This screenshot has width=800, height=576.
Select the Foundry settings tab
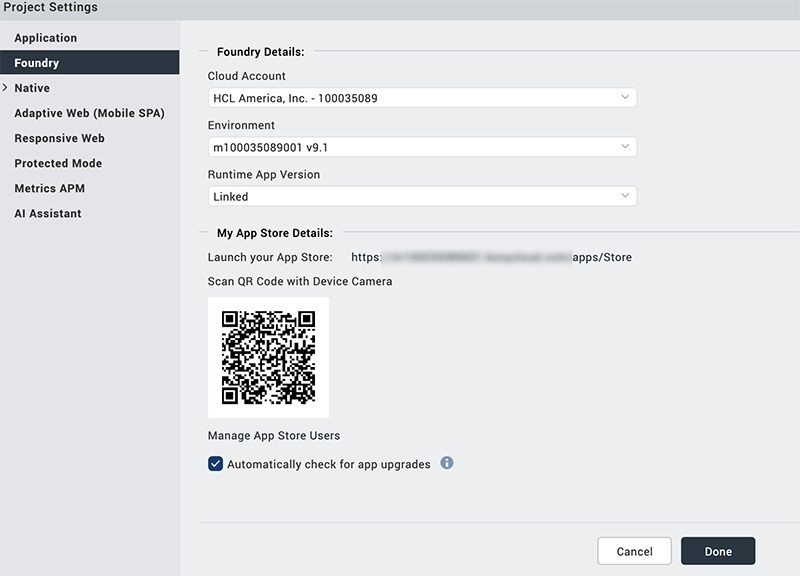click(x=37, y=63)
